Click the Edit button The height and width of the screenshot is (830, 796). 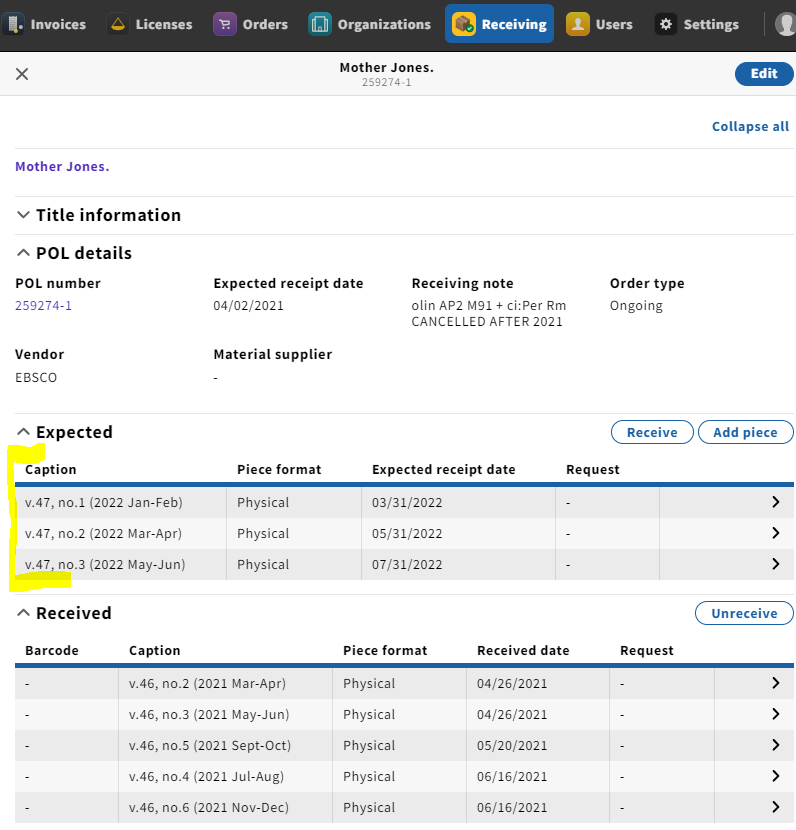pos(764,74)
